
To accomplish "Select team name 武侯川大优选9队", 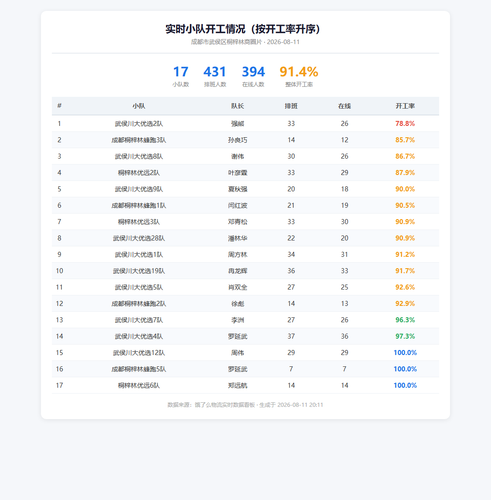I will pyautogui.click(x=139, y=189).
